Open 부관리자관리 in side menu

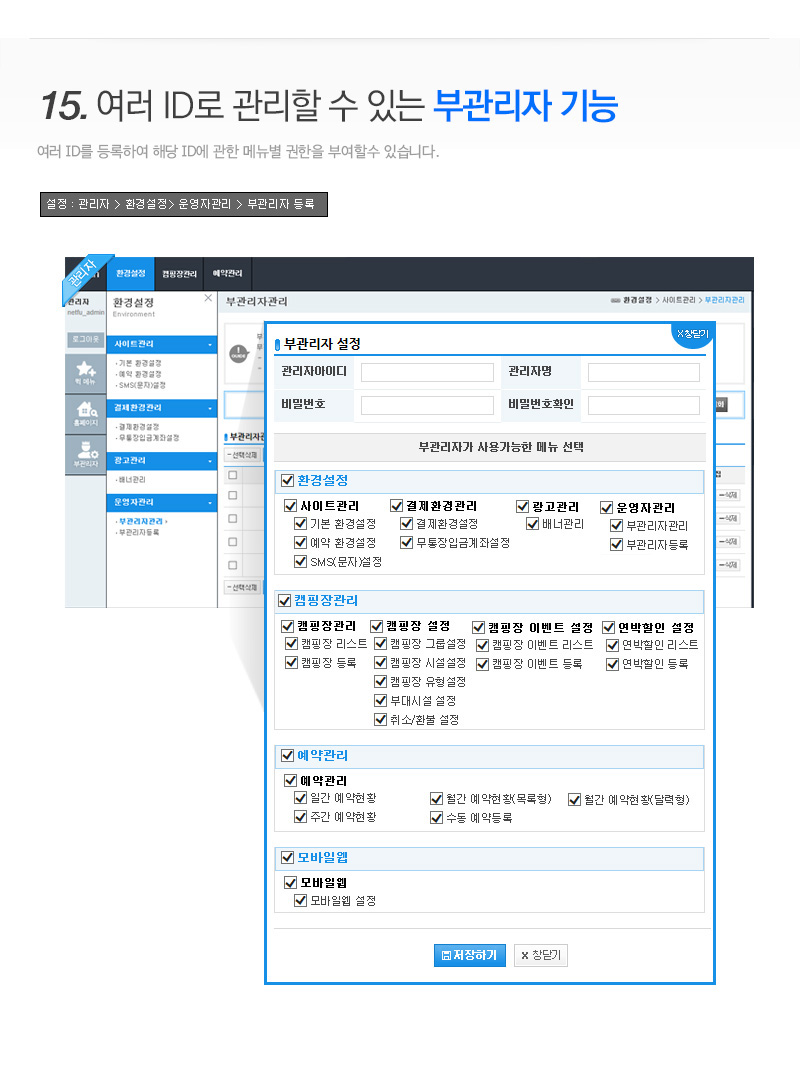140,522
